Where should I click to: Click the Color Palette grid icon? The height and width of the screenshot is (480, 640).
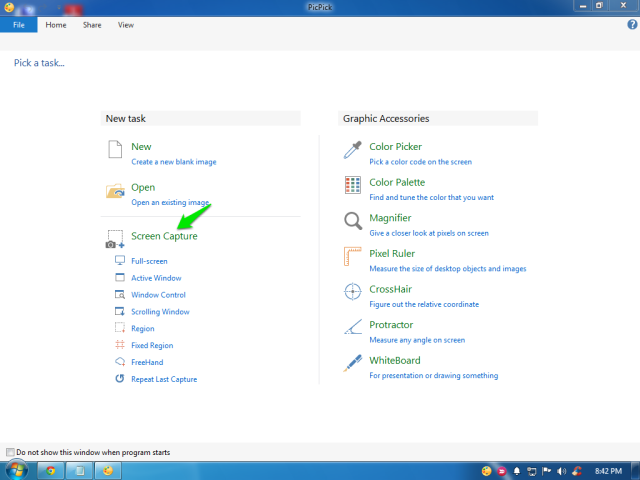click(353, 185)
